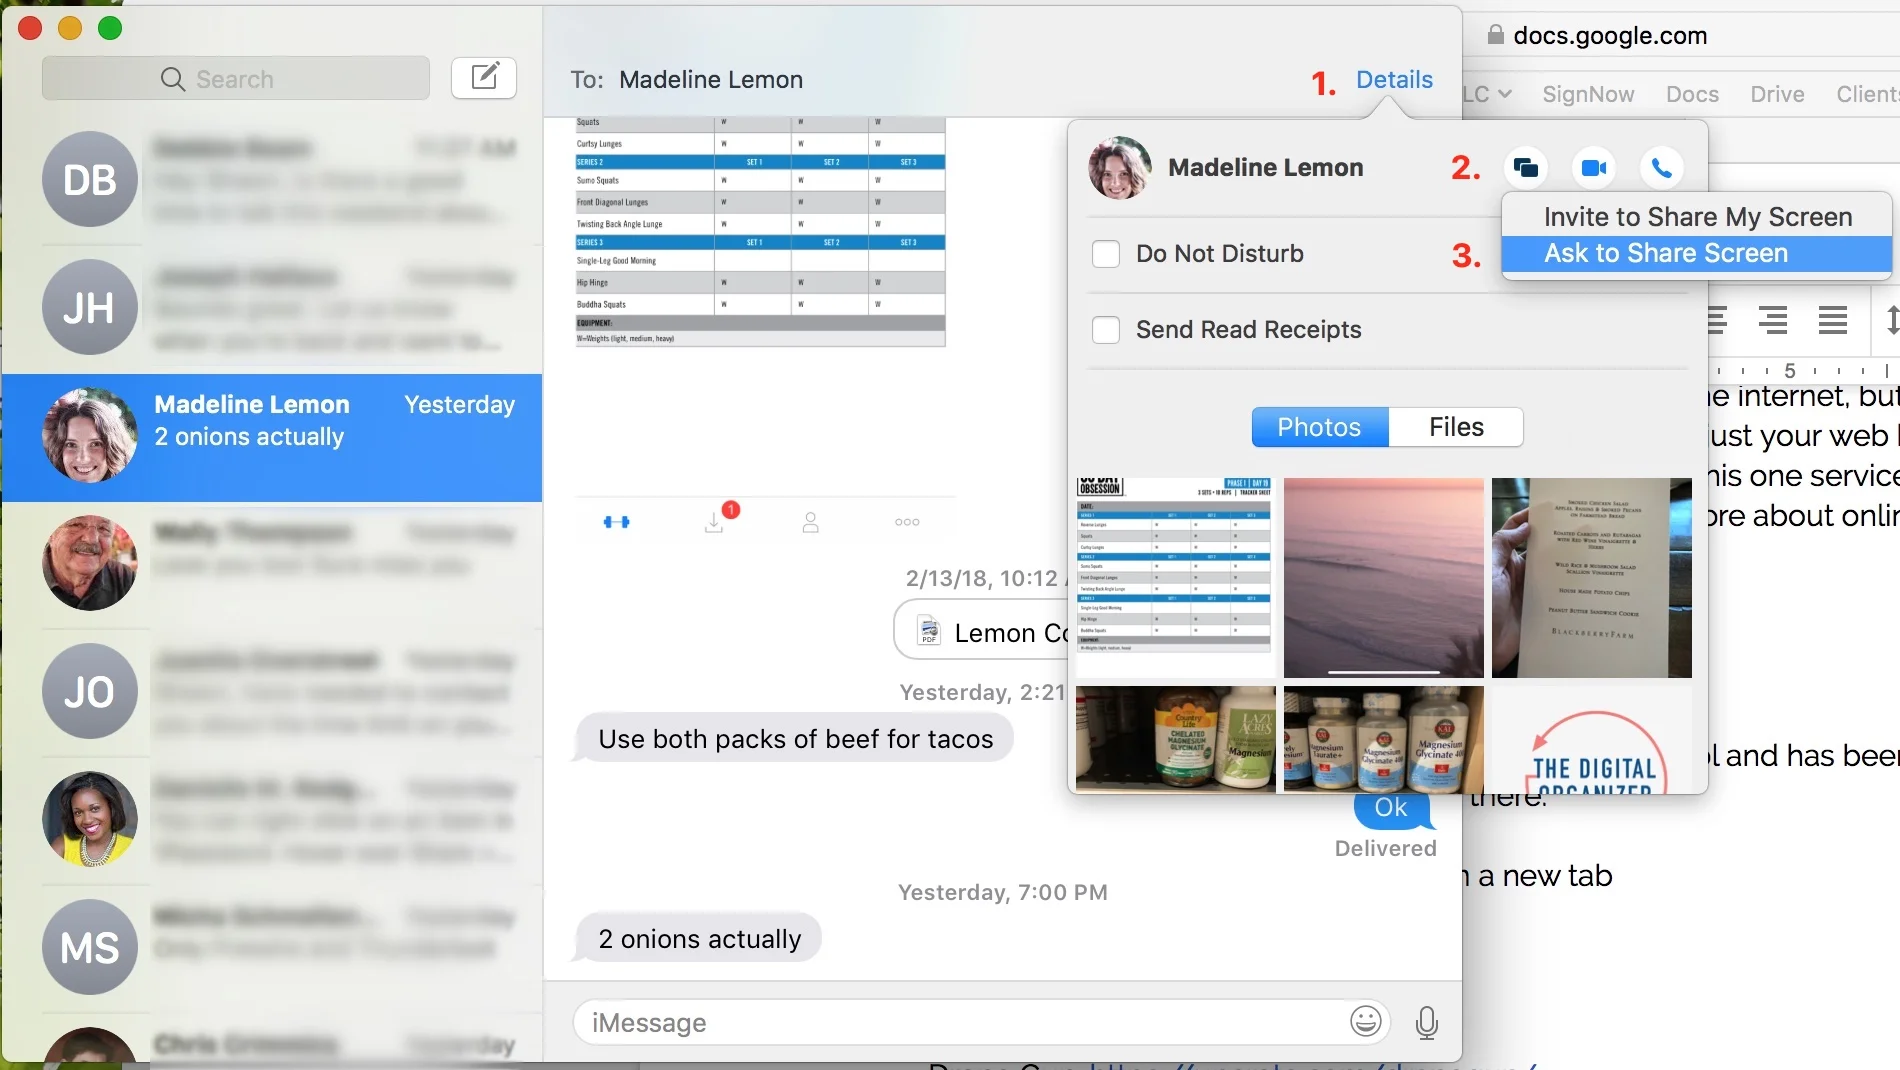Click the Delivered status text

pyautogui.click(x=1385, y=848)
